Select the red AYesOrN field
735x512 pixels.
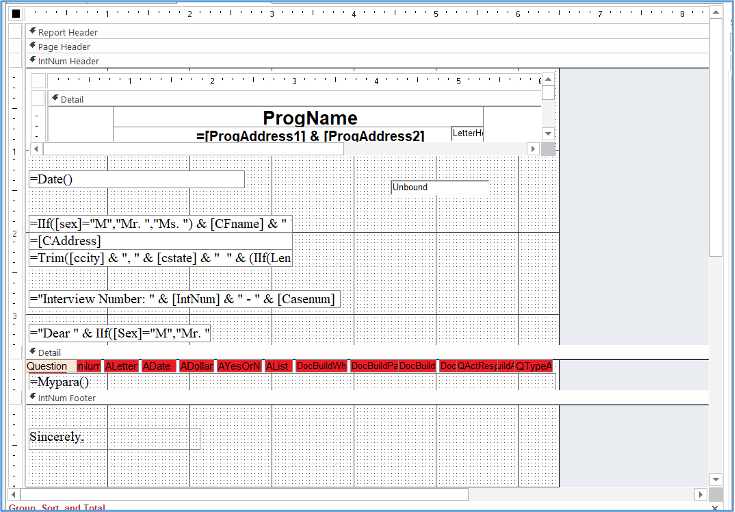[239, 366]
